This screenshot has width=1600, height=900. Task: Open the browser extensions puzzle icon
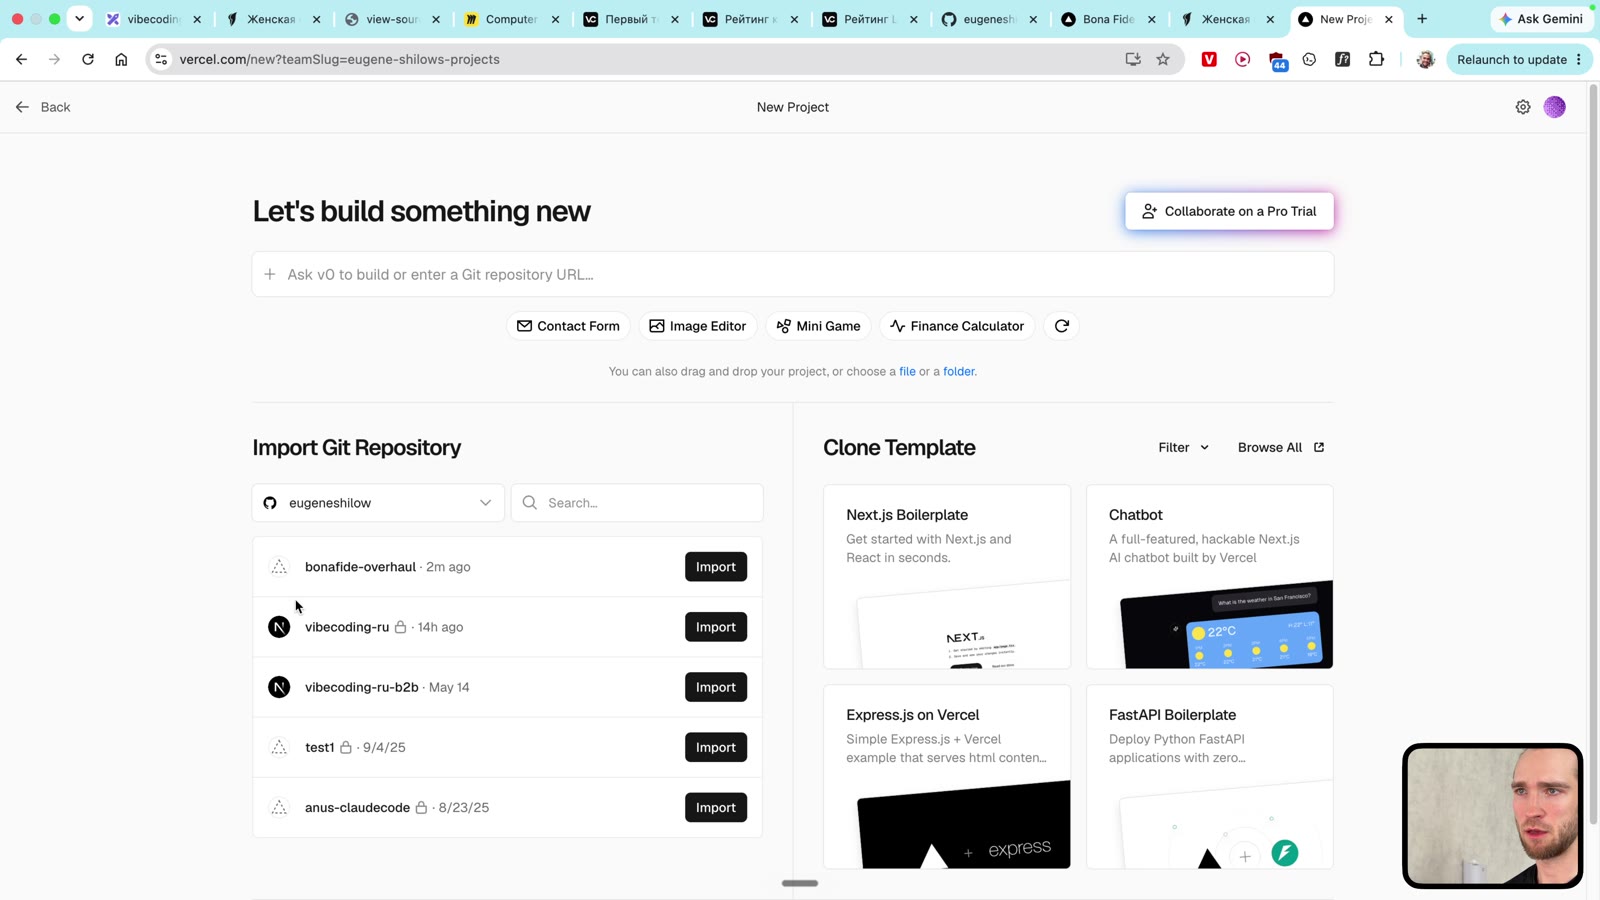tap(1376, 59)
